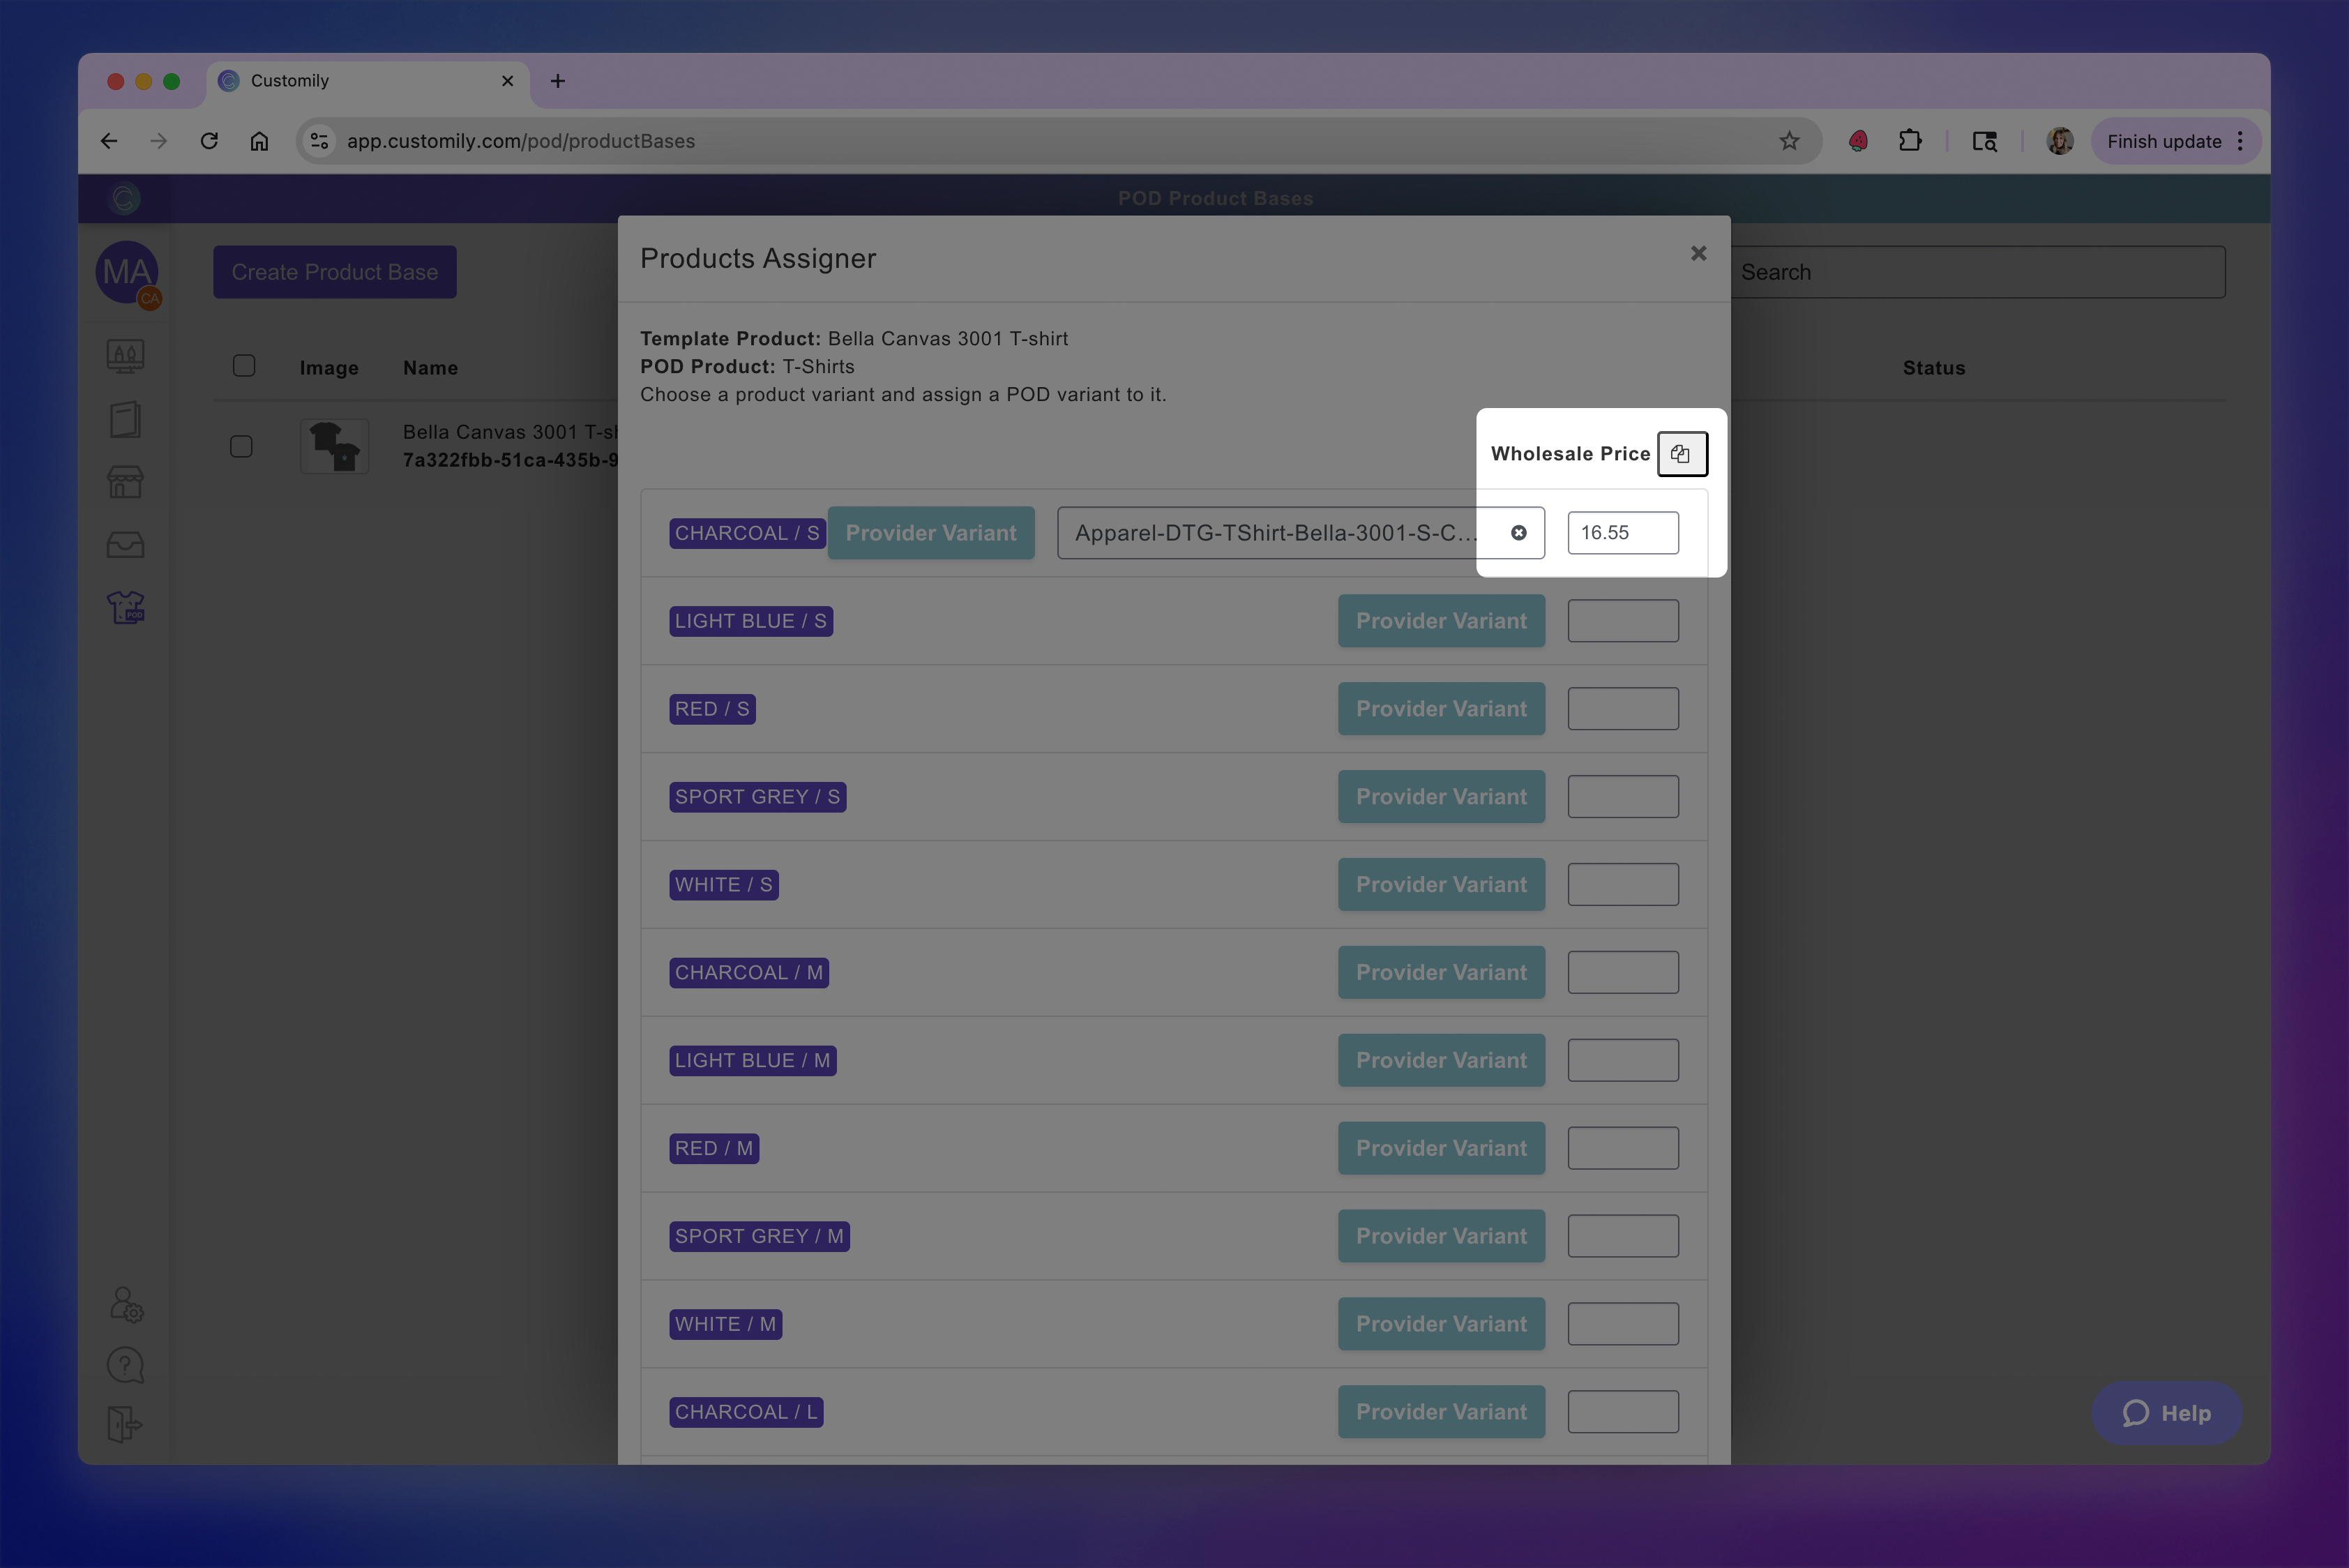The height and width of the screenshot is (1568, 2349).
Task: Open user settings sidebar icon
Action: tap(125, 1304)
